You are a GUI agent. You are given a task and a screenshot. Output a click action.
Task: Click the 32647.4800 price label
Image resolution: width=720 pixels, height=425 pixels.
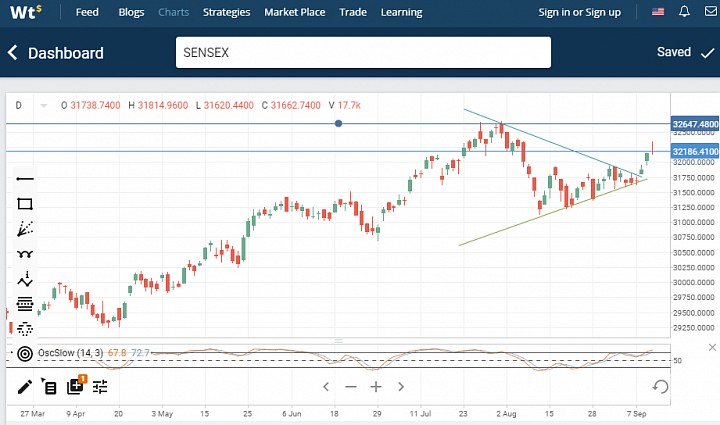pyautogui.click(x=695, y=124)
